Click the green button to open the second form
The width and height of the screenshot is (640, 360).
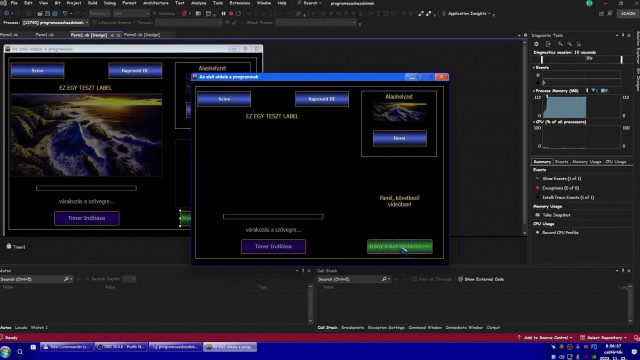coord(400,247)
